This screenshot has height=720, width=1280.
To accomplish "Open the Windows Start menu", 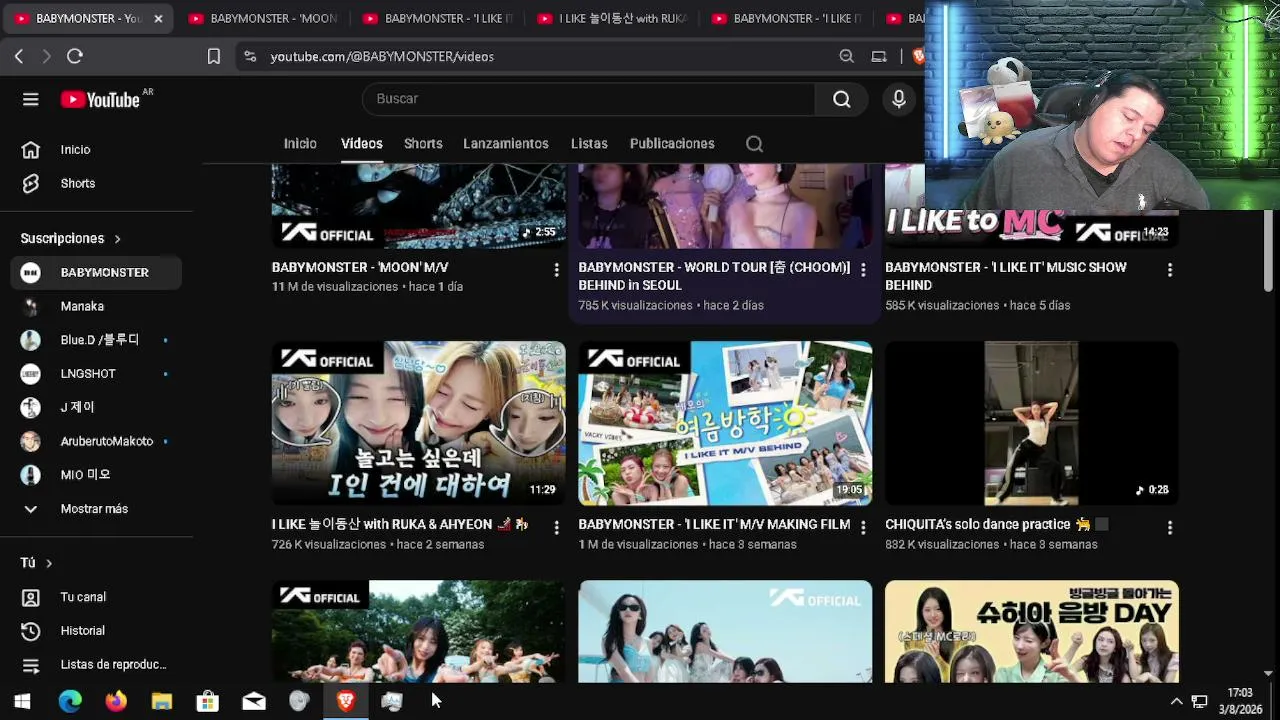I will click(22, 701).
